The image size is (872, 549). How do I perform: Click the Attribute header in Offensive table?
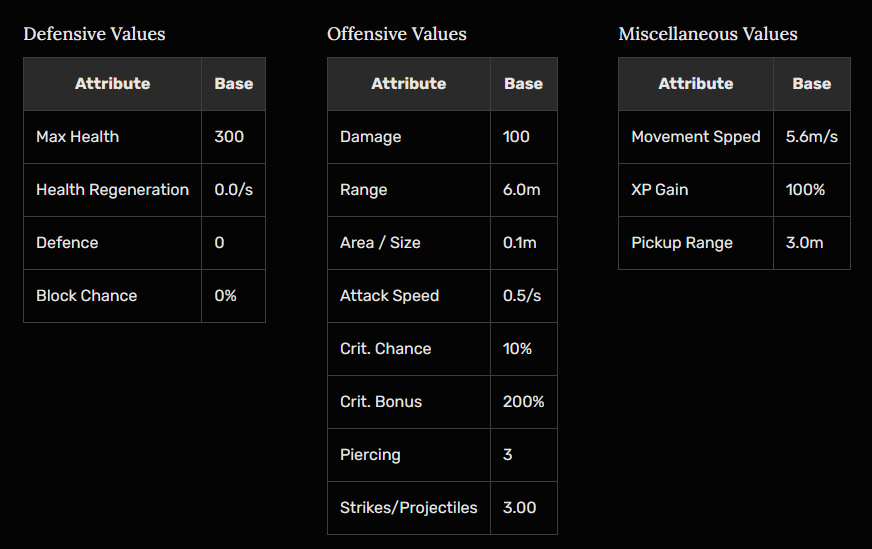tap(408, 84)
